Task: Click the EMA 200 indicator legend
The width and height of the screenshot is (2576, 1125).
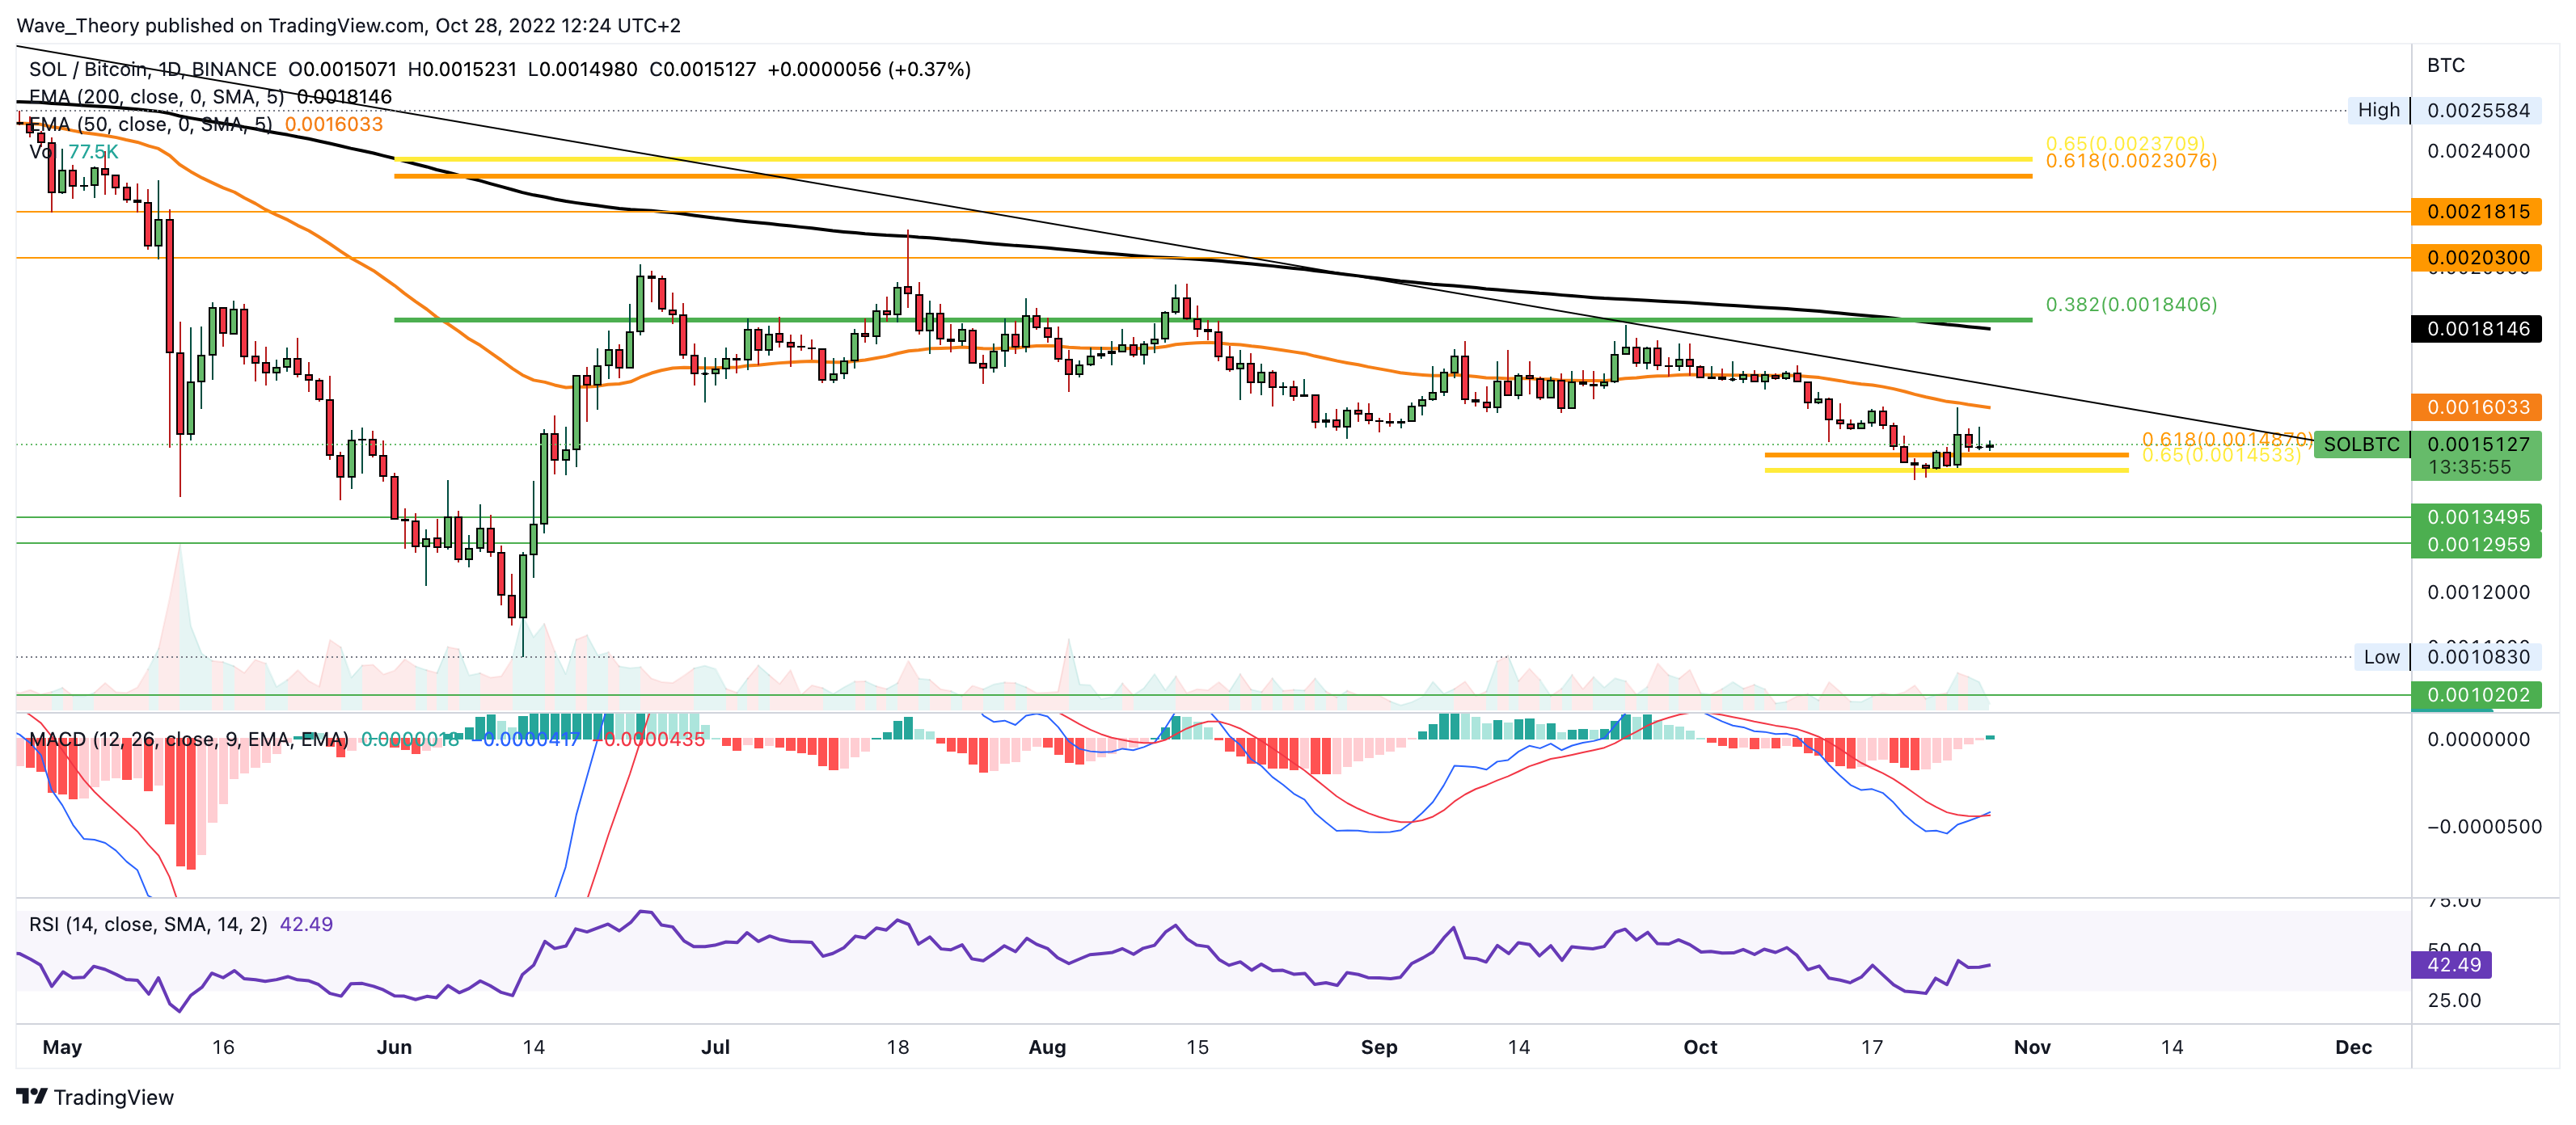Action: click(155, 97)
